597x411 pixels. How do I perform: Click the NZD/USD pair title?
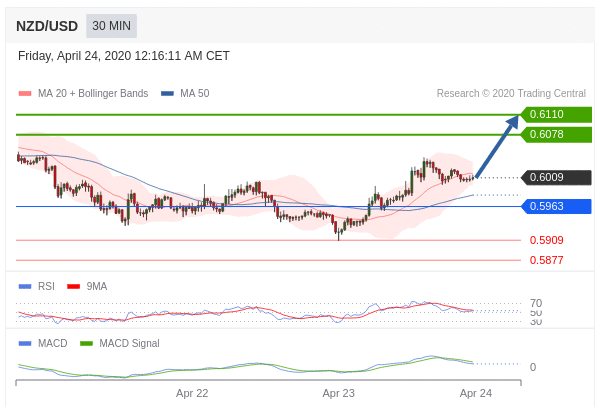coord(47,26)
